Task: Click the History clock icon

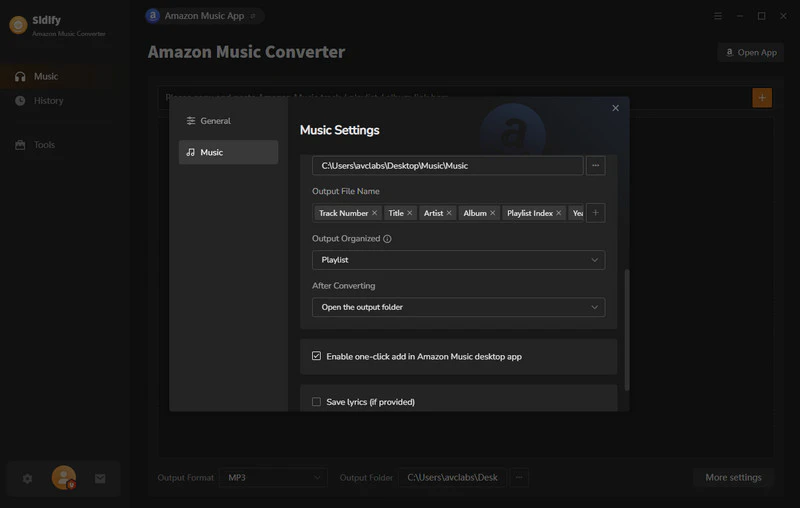Action: click(x=20, y=100)
